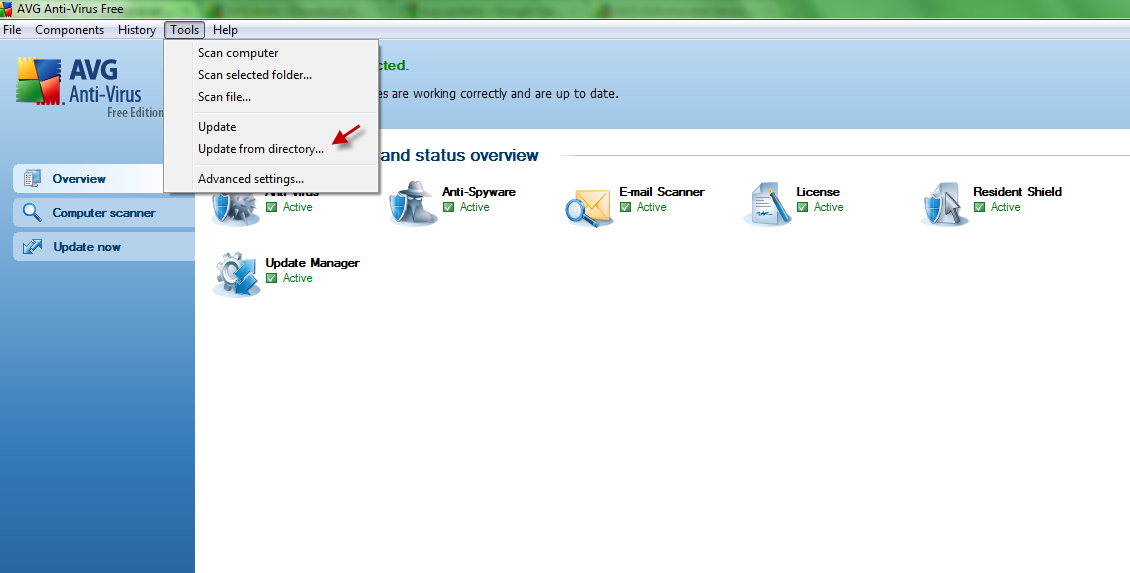Open the Resident Shield icon
This screenshot has width=1130, height=573.
click(944, 205)
